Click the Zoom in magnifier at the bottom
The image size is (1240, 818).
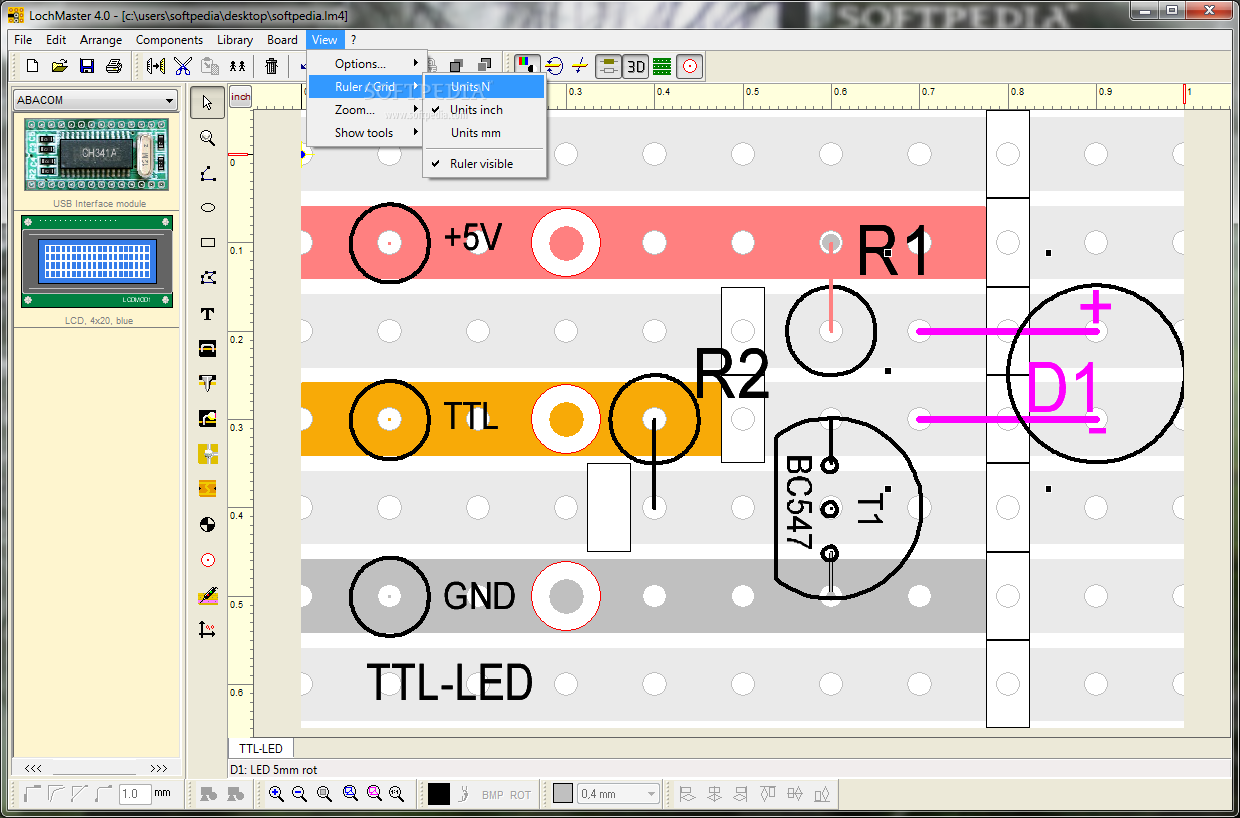coord(276,794)
